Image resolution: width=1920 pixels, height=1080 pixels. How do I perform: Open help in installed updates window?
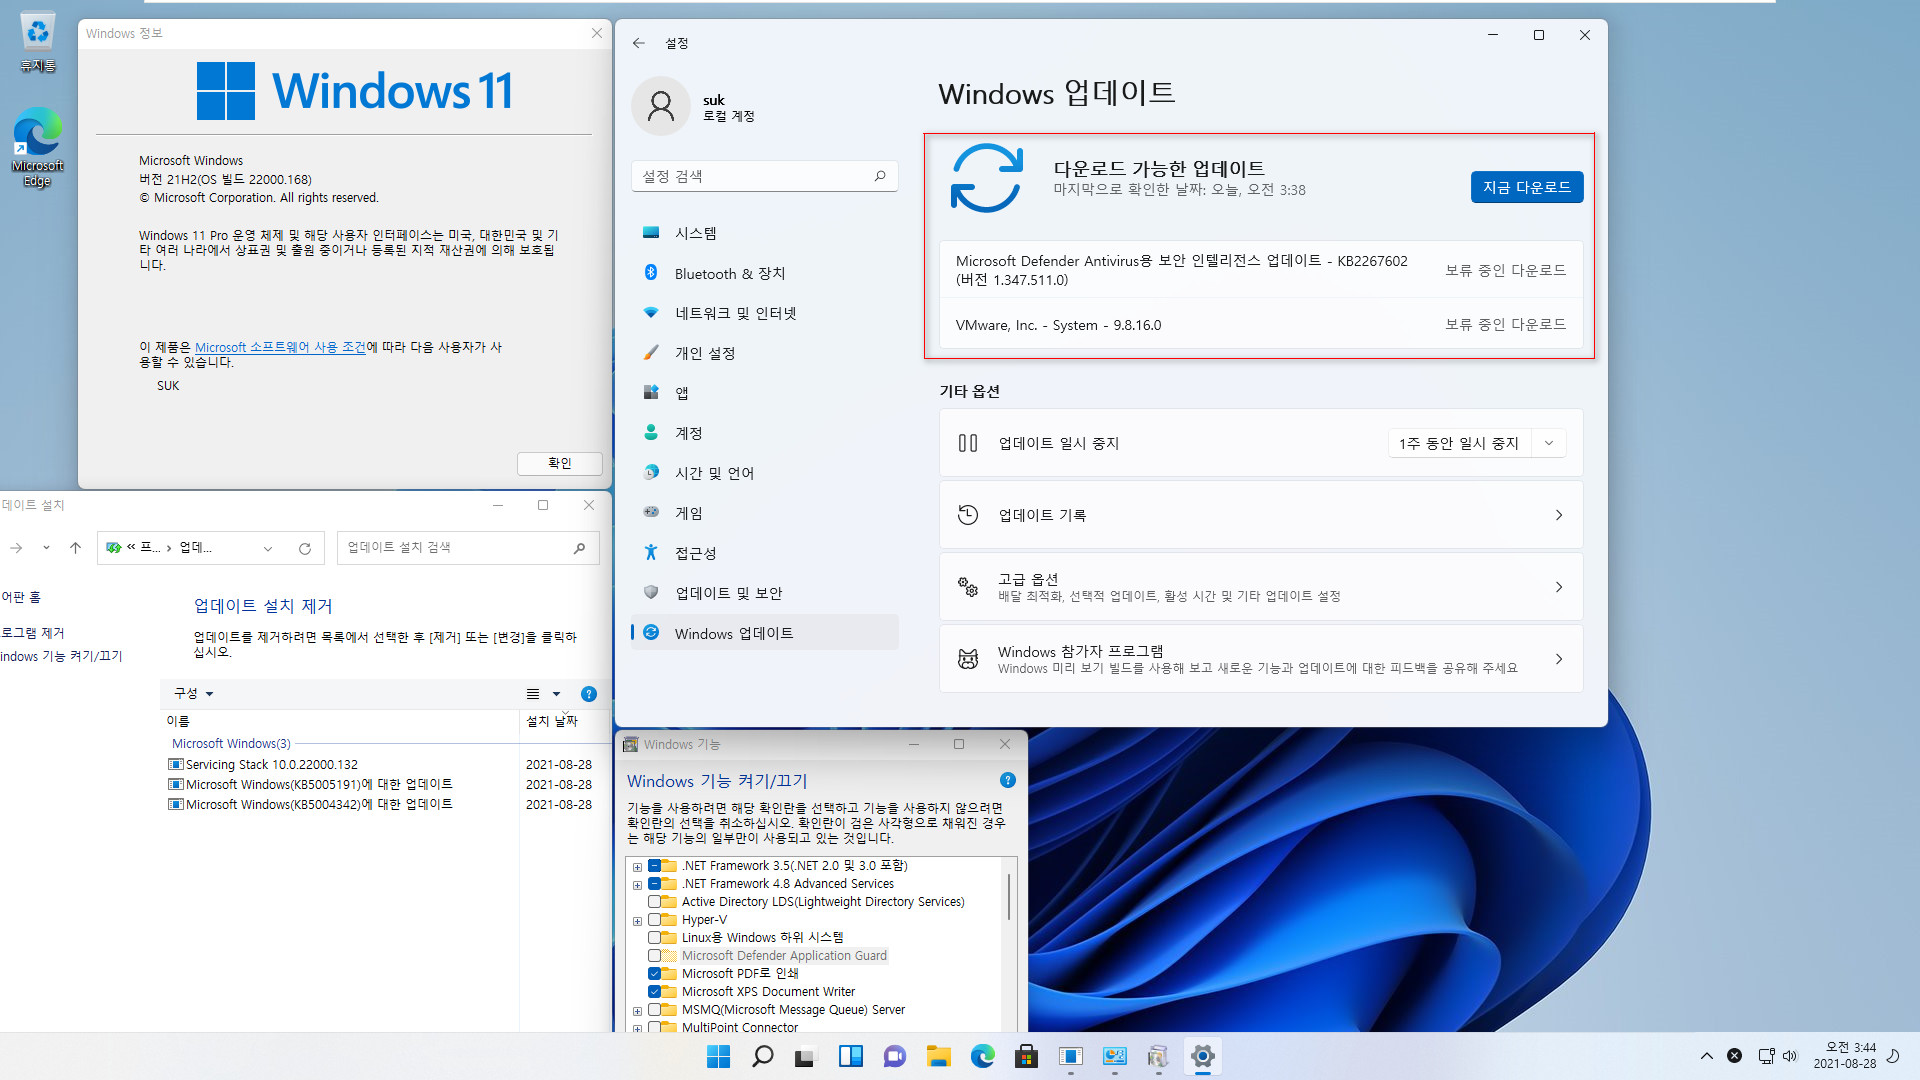589,693
